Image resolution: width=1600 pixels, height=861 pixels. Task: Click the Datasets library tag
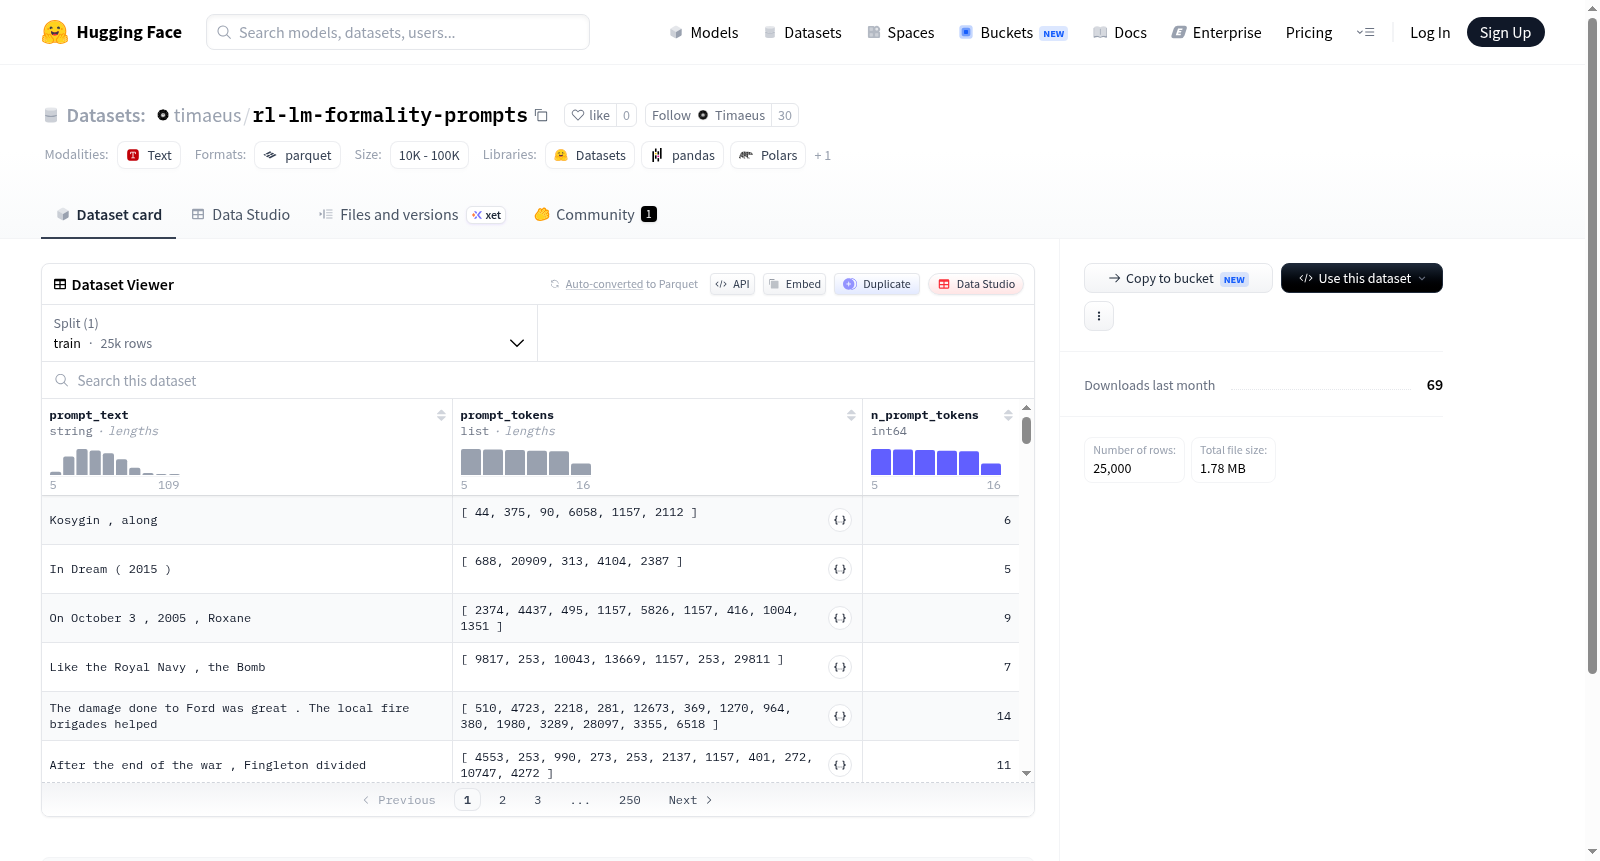[590, 155]
